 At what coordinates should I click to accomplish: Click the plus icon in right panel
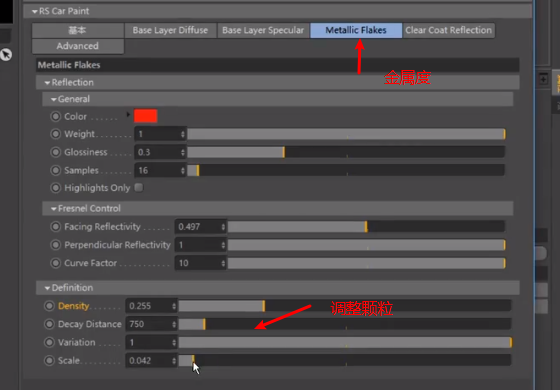coord(543,79)
